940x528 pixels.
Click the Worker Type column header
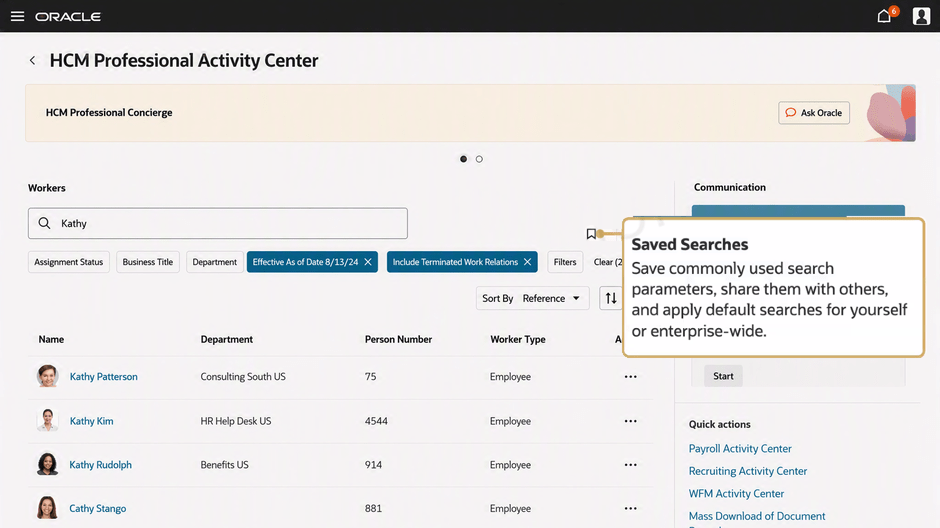pyautogui.click(x=517, y=339)
